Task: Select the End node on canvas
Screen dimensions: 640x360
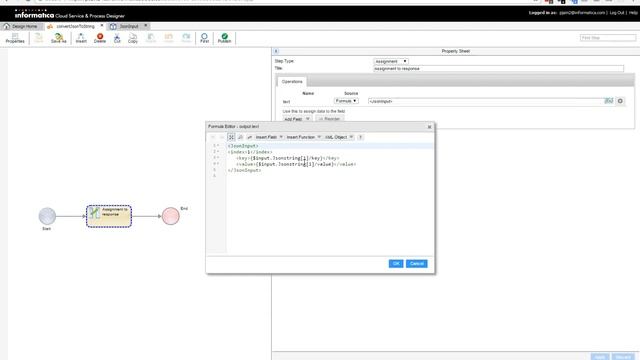Action: point(171,216)
